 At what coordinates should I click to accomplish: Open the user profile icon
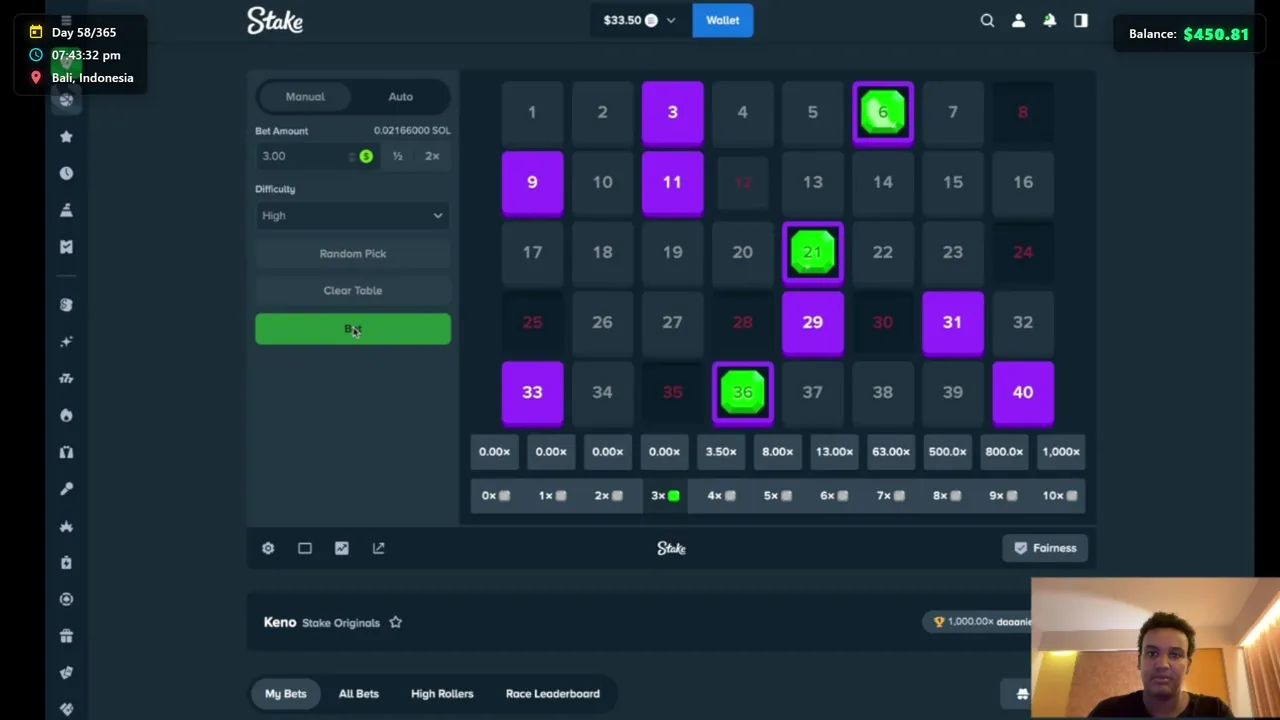pyautogui.click(x=1018, y=20)
